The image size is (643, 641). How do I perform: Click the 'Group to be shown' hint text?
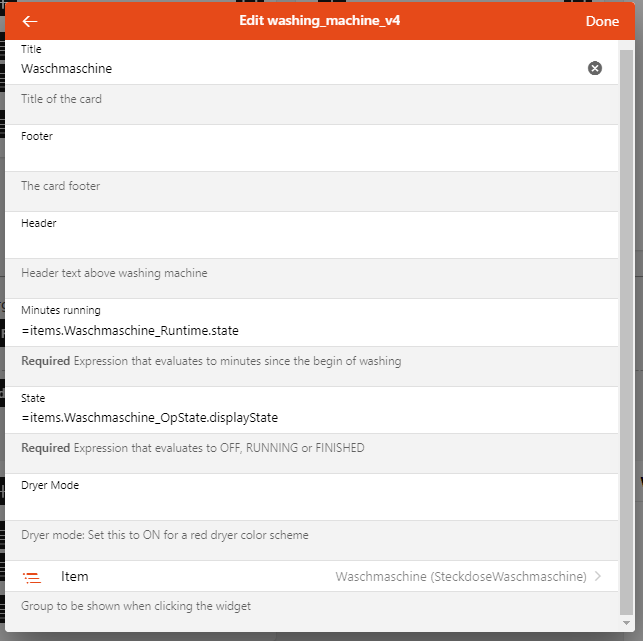coord(136,606)
